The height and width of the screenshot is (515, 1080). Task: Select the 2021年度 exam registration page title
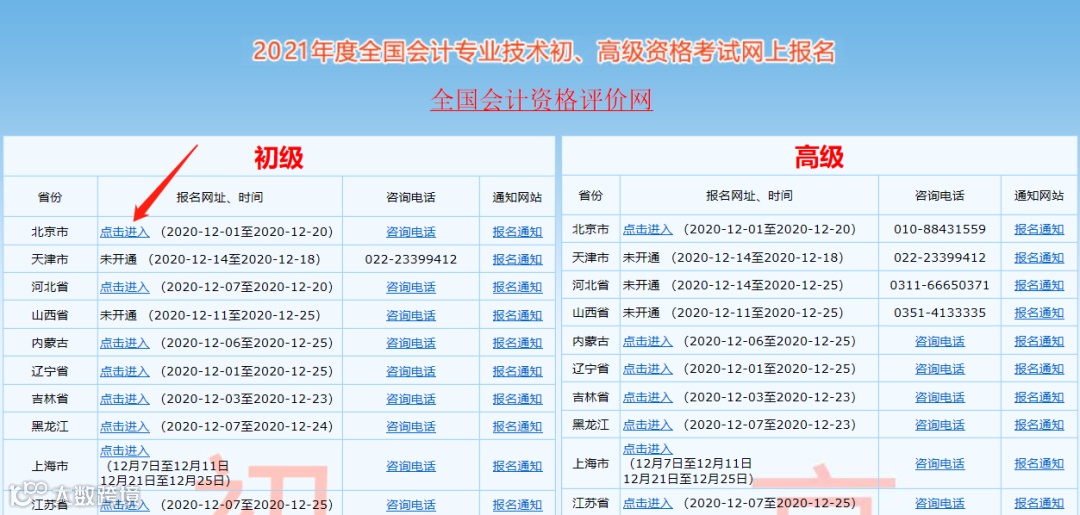pos(543,52)
